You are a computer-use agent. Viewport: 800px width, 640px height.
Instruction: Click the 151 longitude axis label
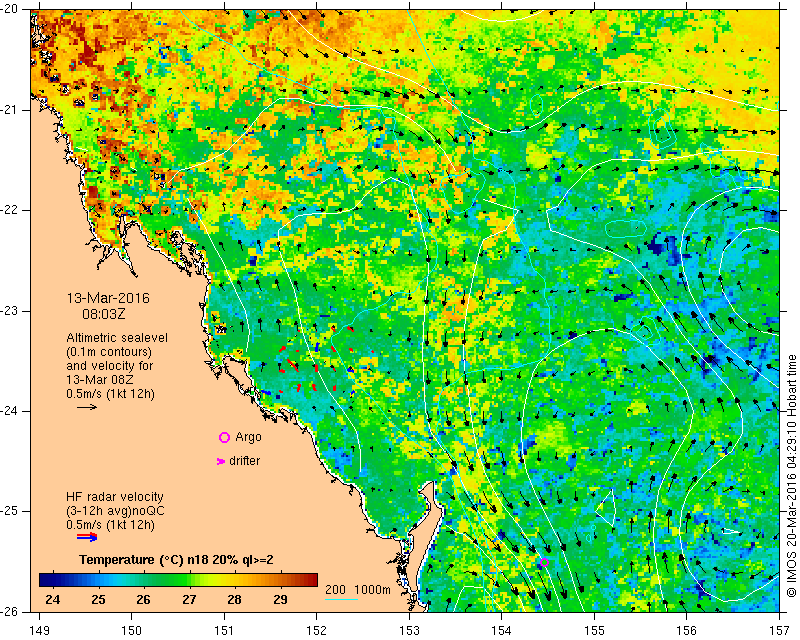coord(224,631)
